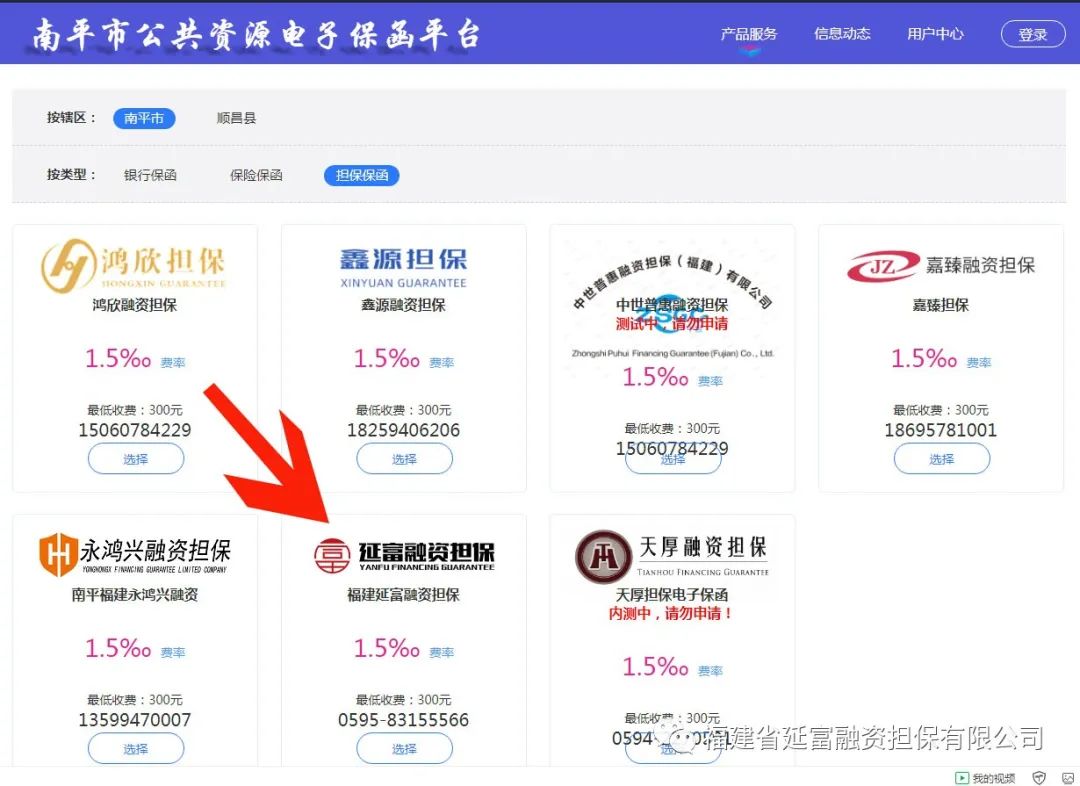Click the 永鸿兴融资担保 logo

pos(134,554)
